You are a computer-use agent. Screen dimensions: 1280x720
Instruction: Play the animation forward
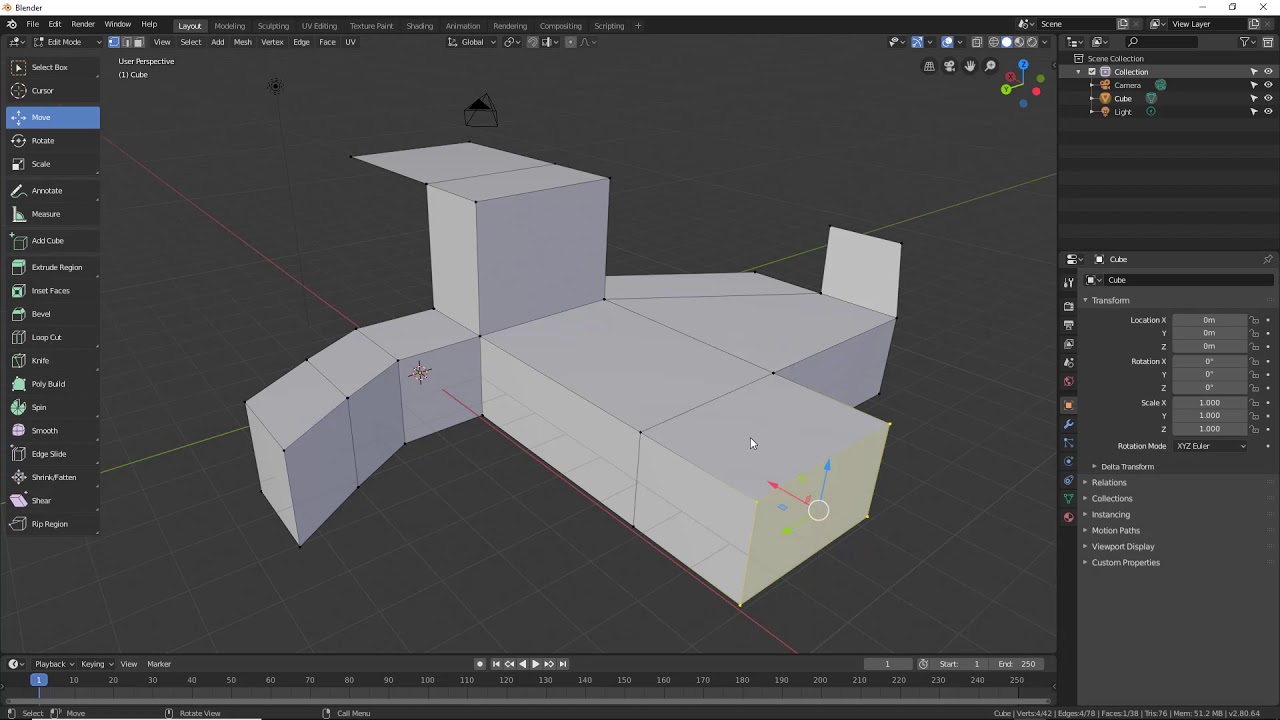[535, 664]
